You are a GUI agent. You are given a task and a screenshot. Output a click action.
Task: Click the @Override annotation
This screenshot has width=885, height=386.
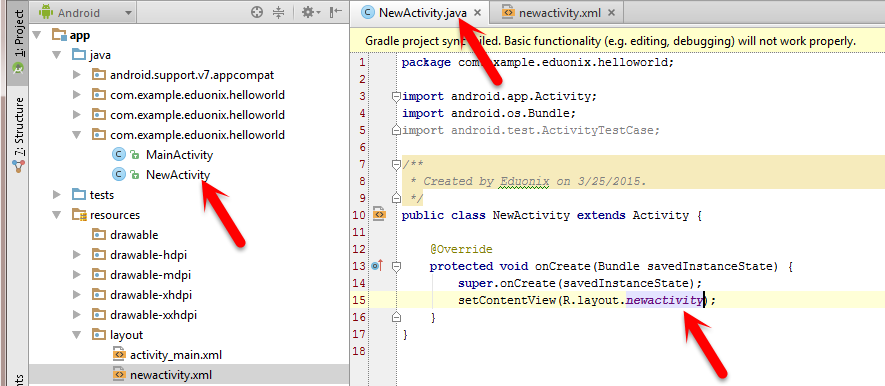(x=461, y=249)
